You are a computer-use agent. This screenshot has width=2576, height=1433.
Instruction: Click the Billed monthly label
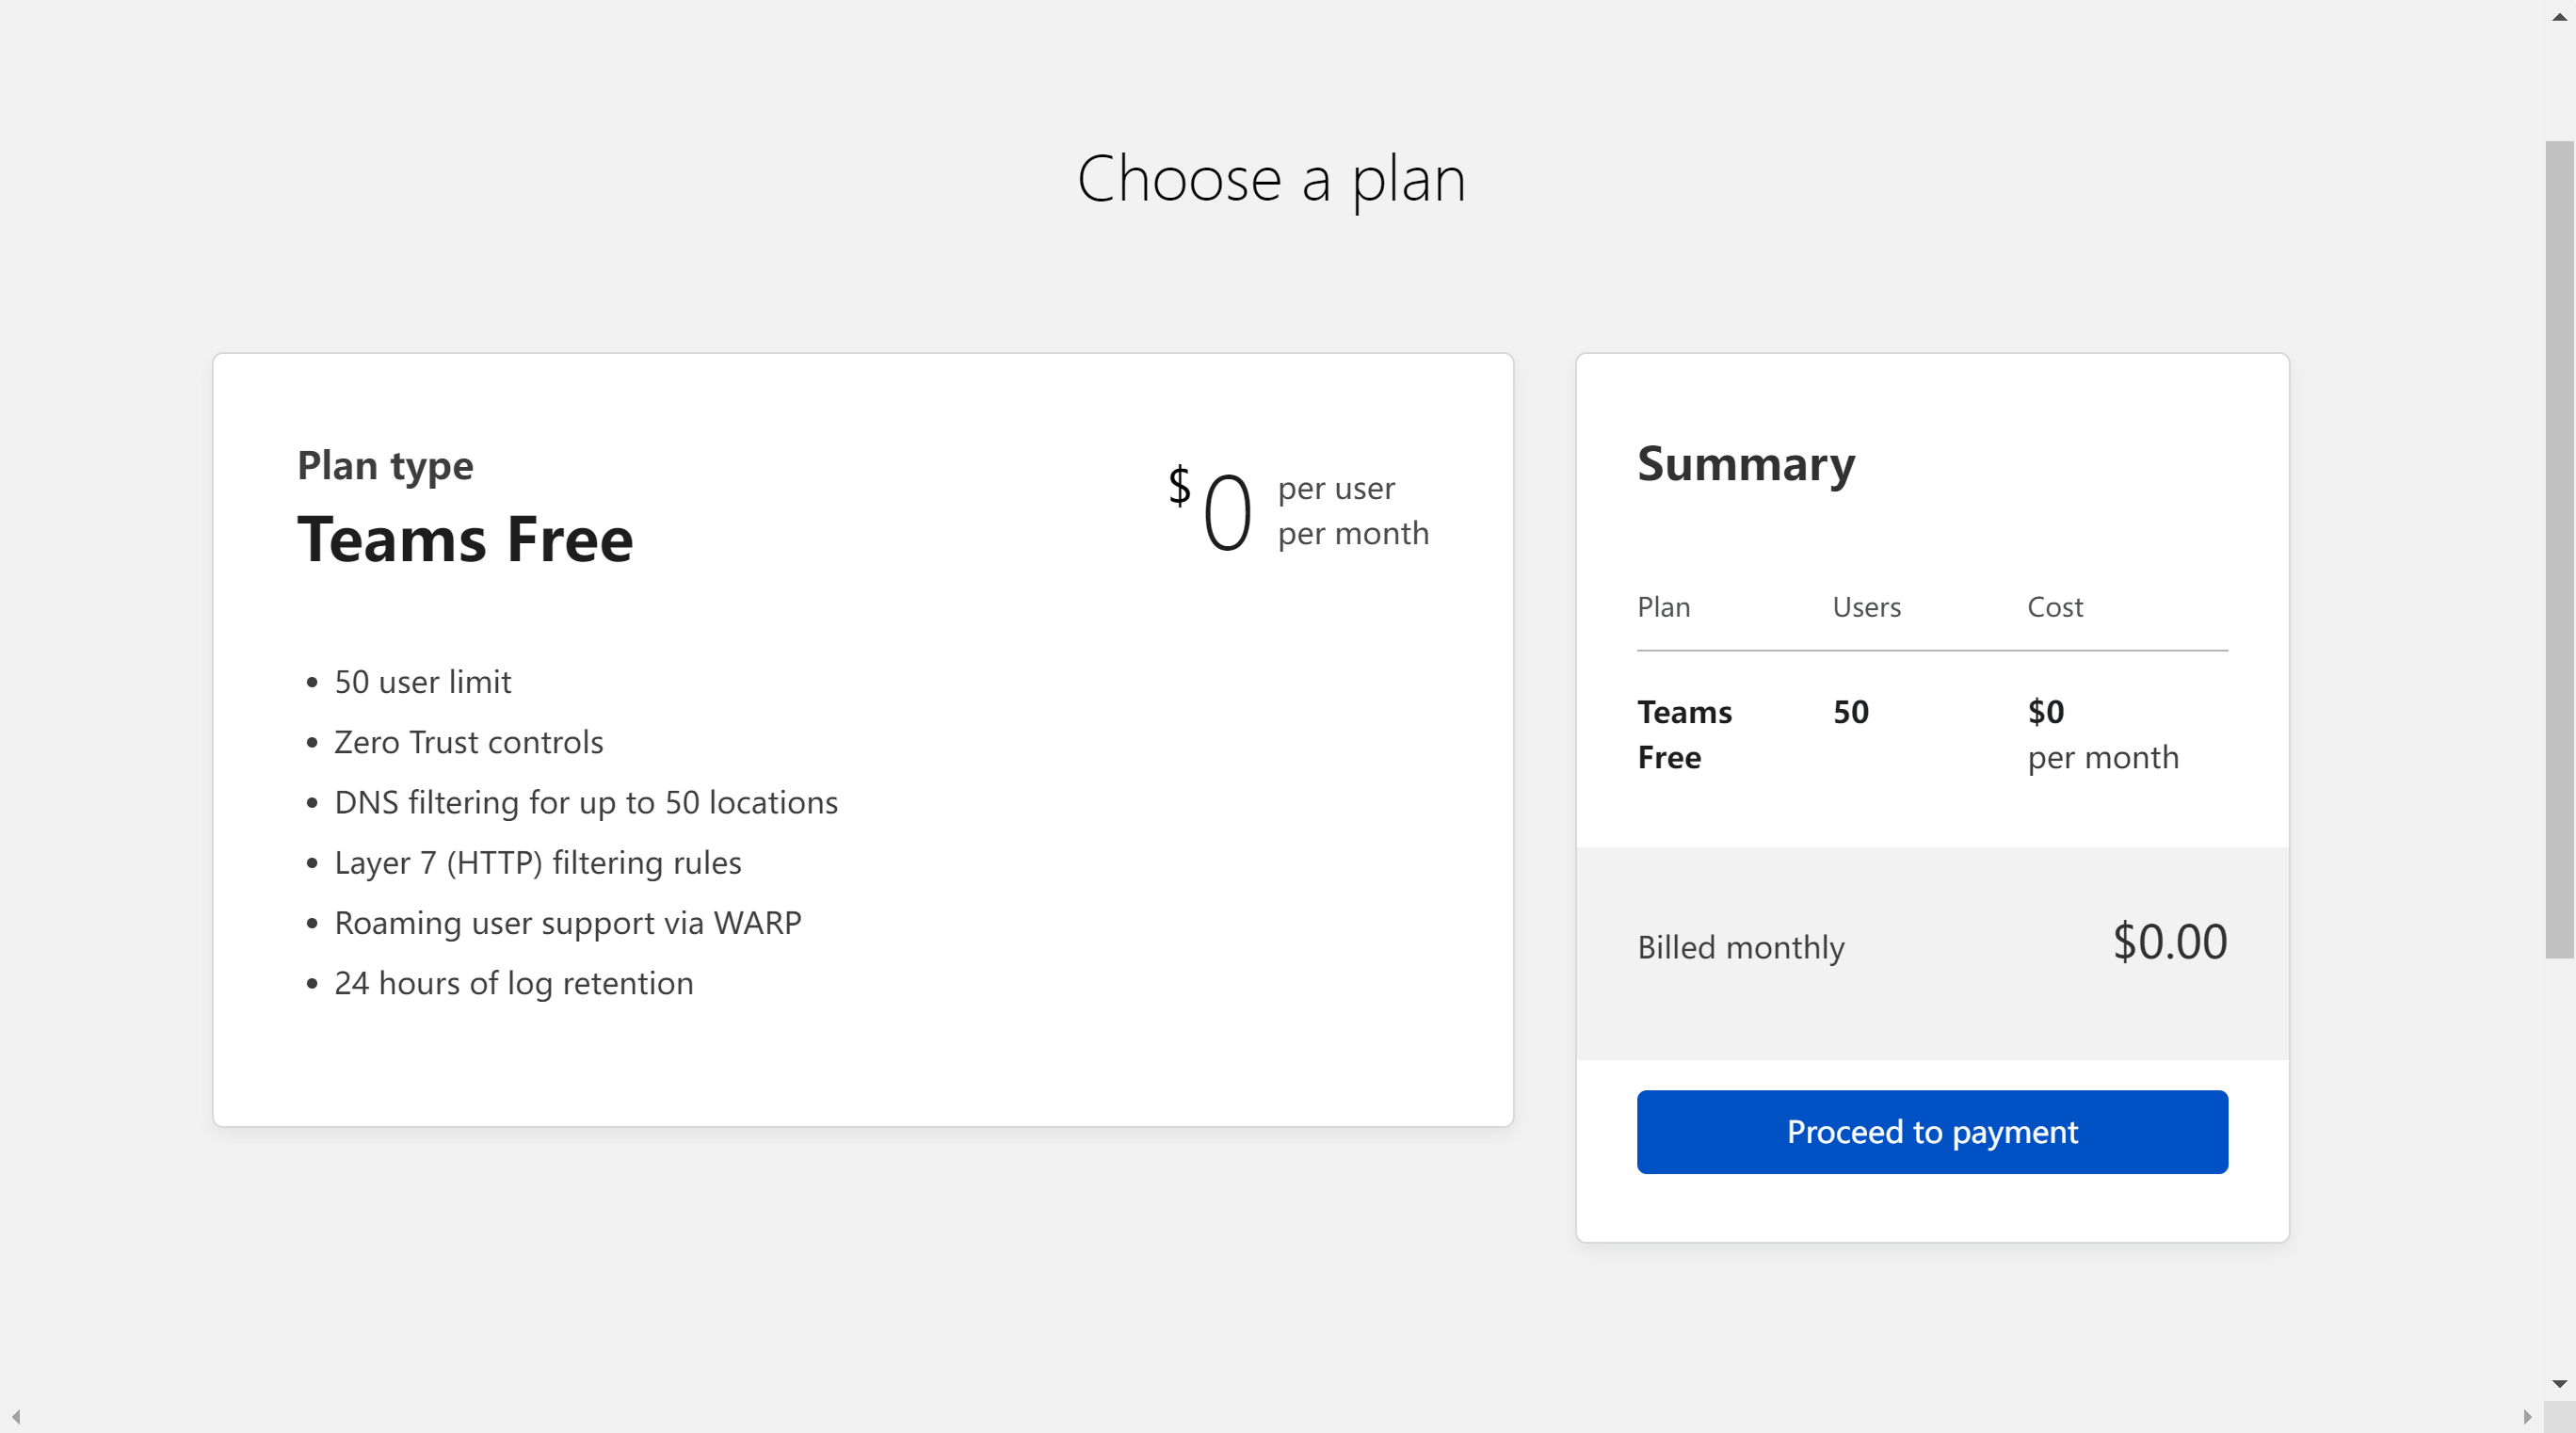[x=1740, y=947]
